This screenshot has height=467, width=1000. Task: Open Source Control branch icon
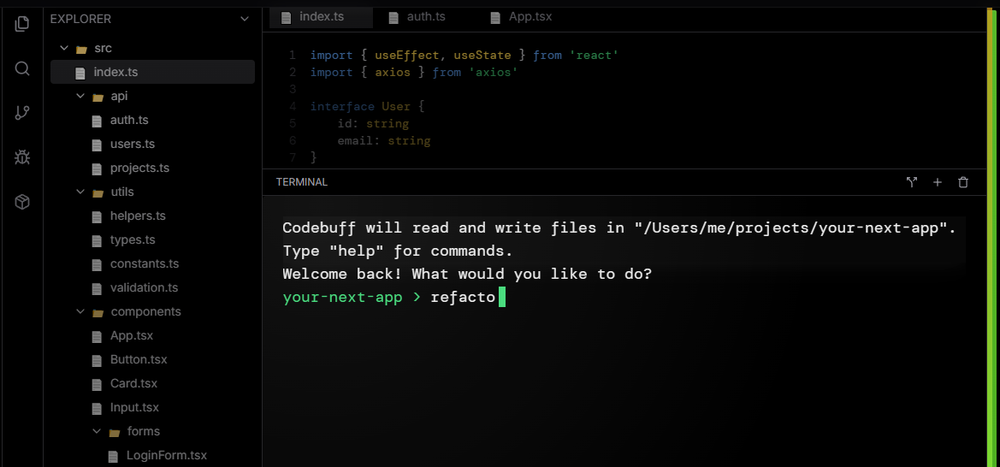(22, 114)
